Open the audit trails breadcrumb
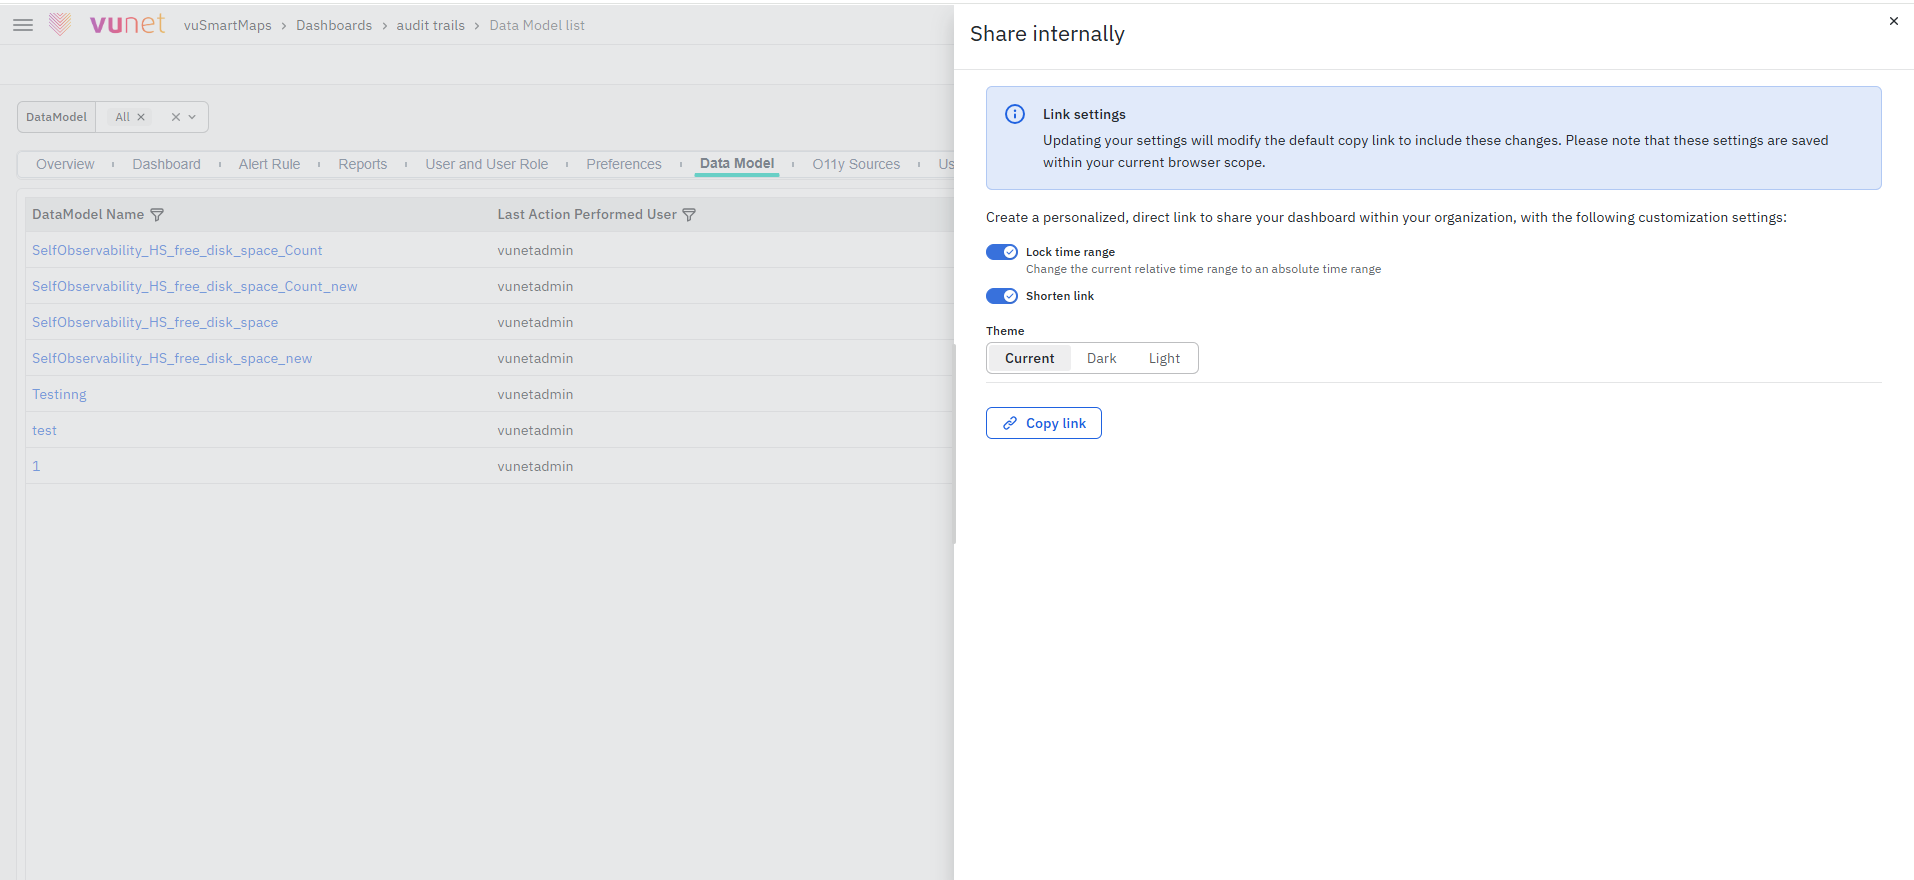This screenshot has height=880, width=1914. click(x=430, y=25)
